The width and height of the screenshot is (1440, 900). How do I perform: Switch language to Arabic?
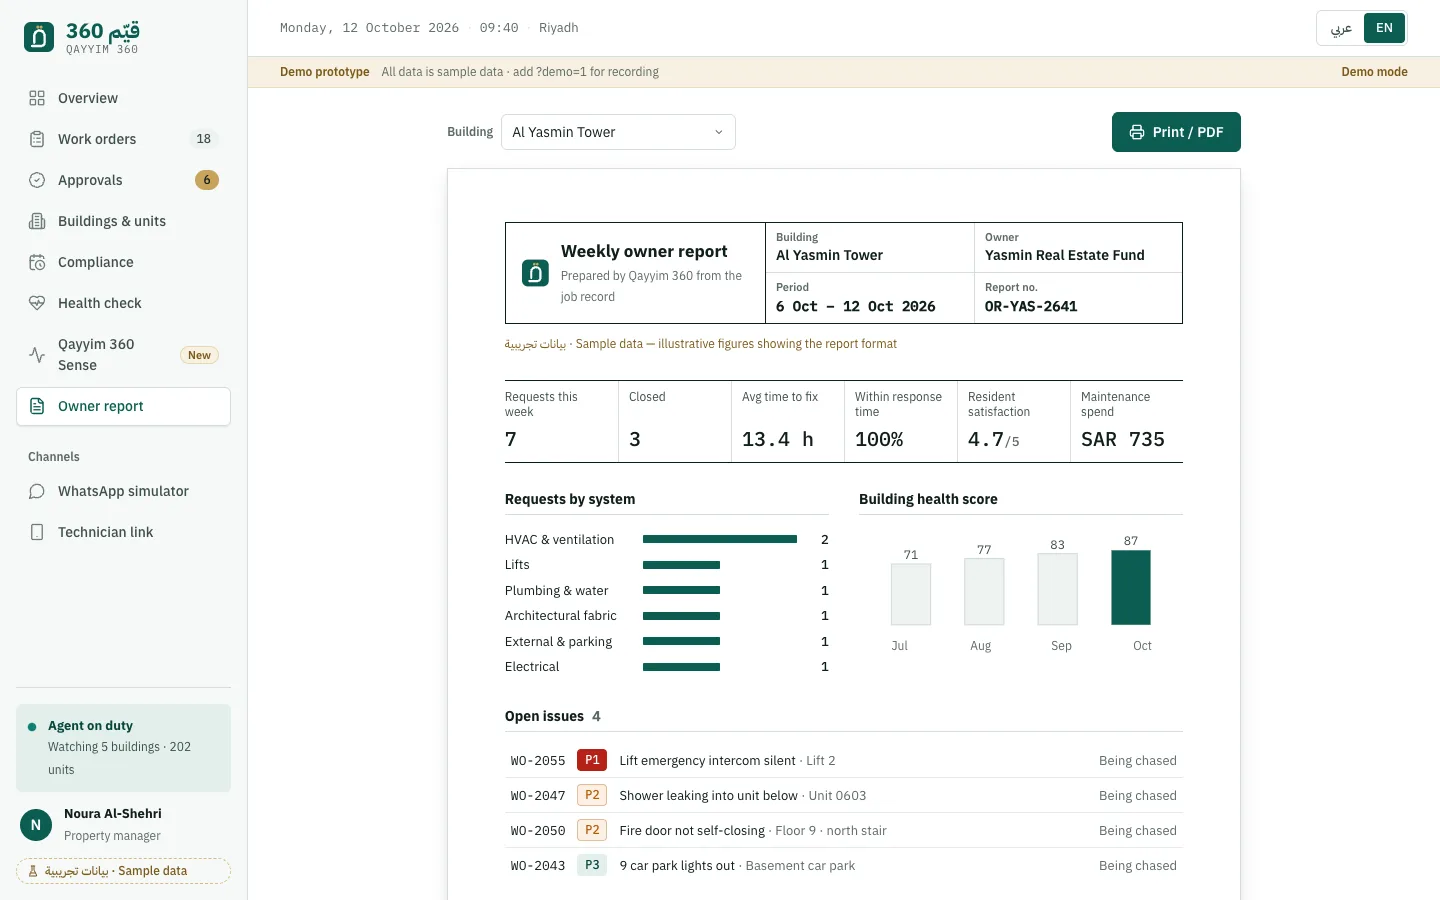(1341, 28)
